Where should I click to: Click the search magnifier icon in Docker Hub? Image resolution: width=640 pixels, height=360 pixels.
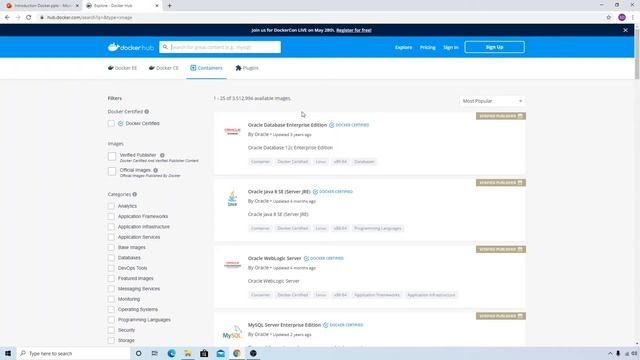point(165,47)
